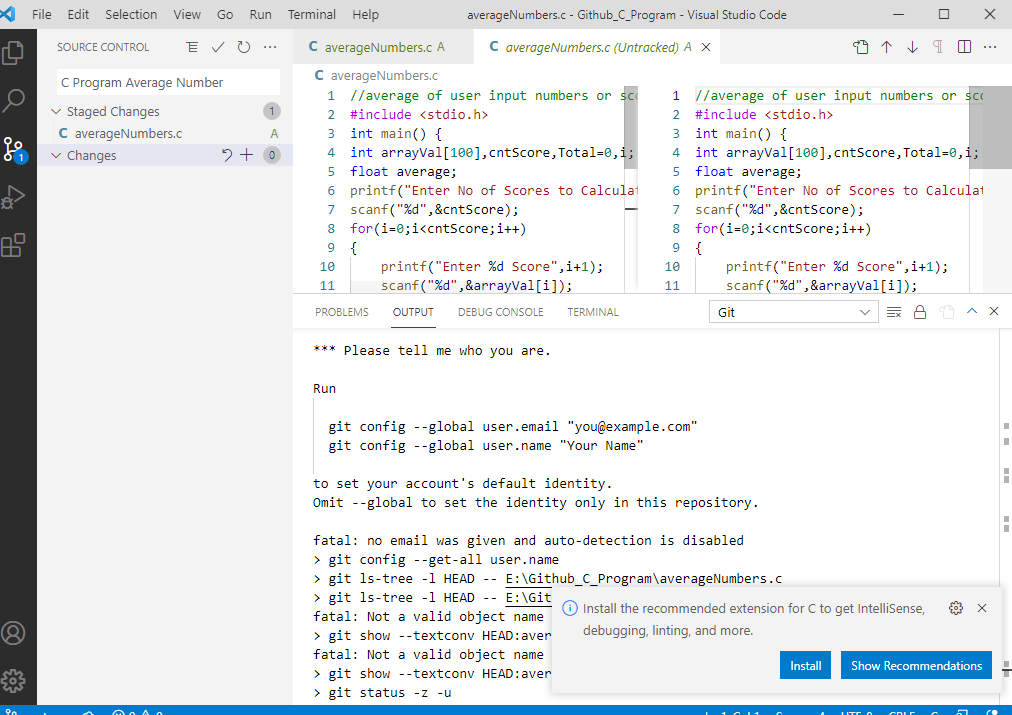The height and width of the screenshot is (715, 1012).
Task: Go to previous change arrow
Action: (x=887, y=47)
